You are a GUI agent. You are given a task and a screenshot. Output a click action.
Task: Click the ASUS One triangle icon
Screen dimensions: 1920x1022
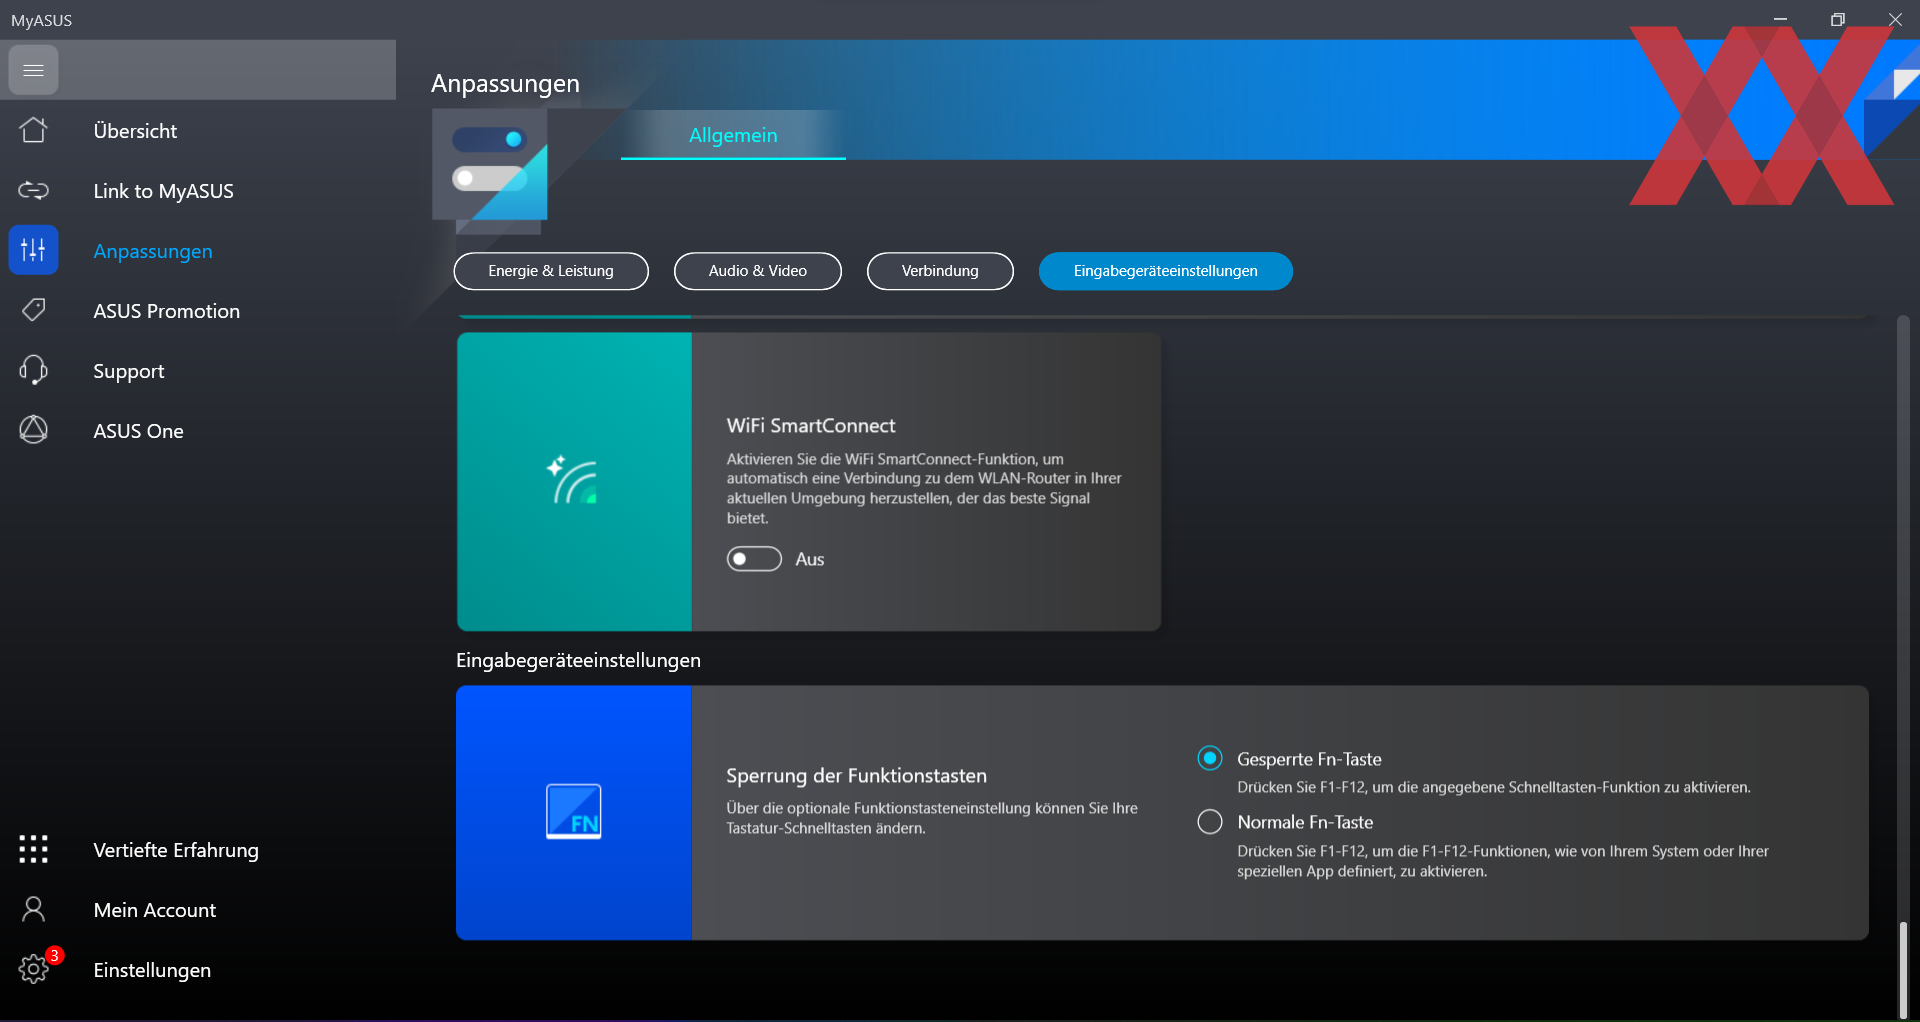pos(33,430)
